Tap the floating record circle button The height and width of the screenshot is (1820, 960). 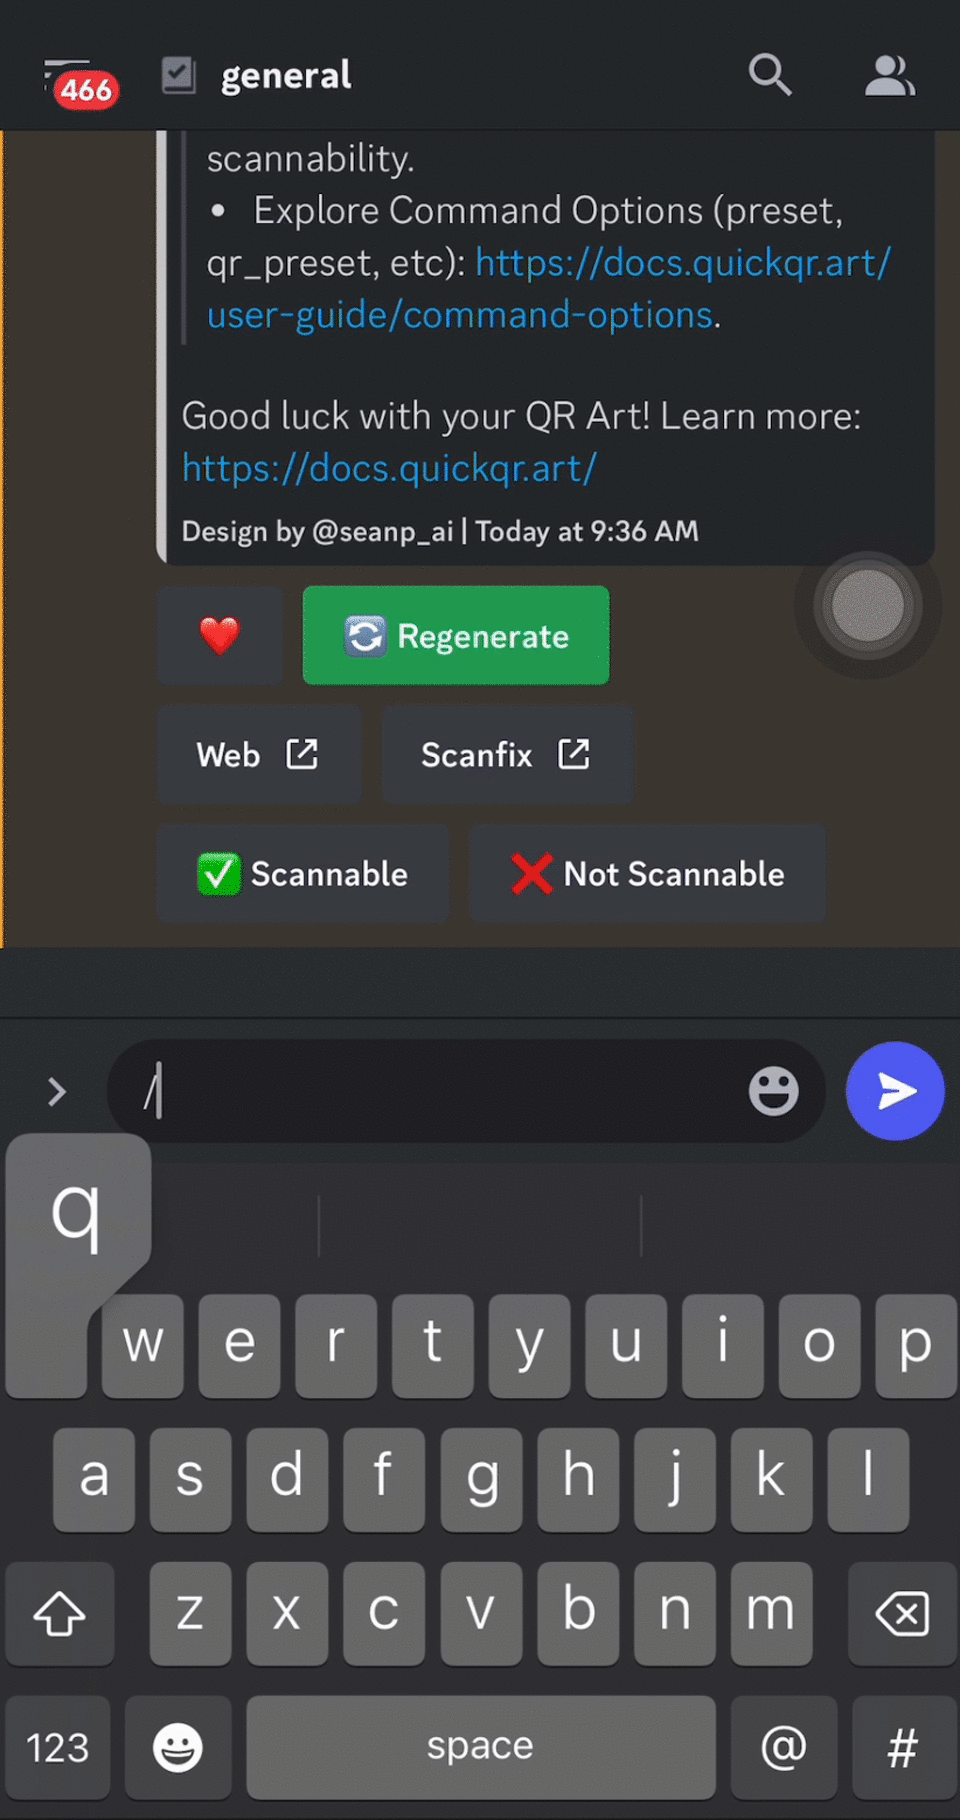tap(867, 605)
